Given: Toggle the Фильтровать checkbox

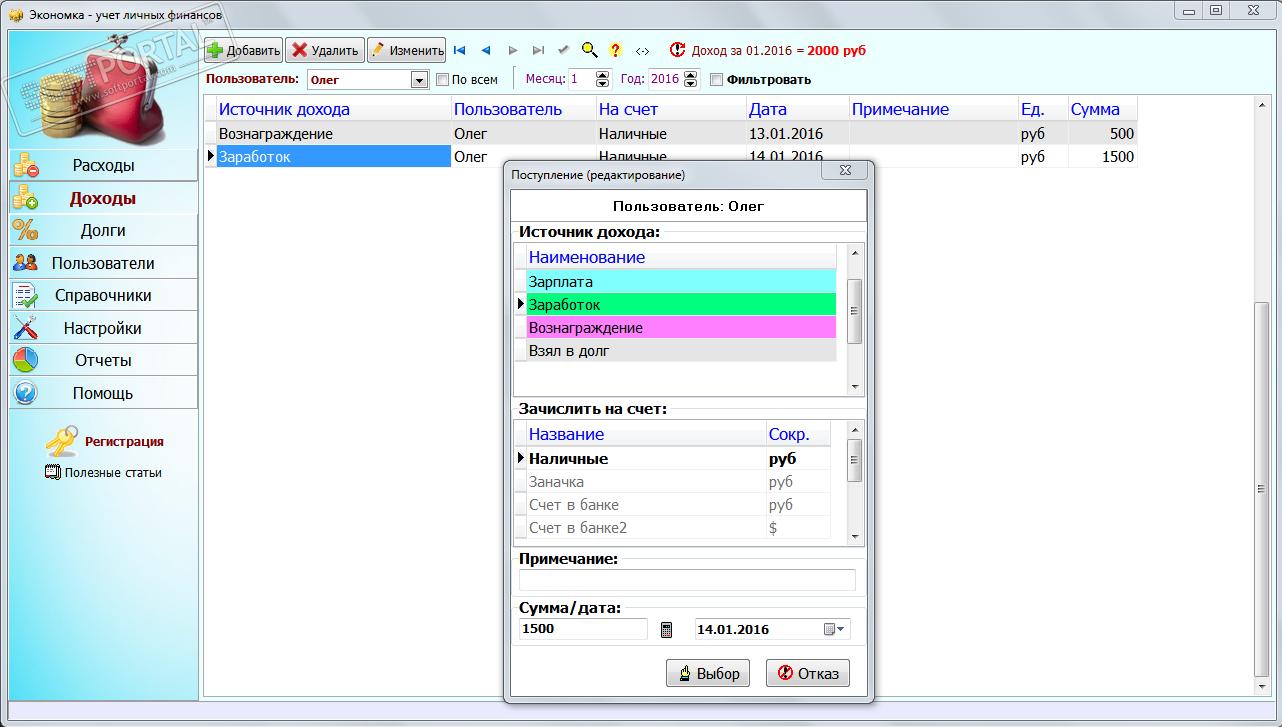Looking at the screenshot, I should tap(716, 80).
